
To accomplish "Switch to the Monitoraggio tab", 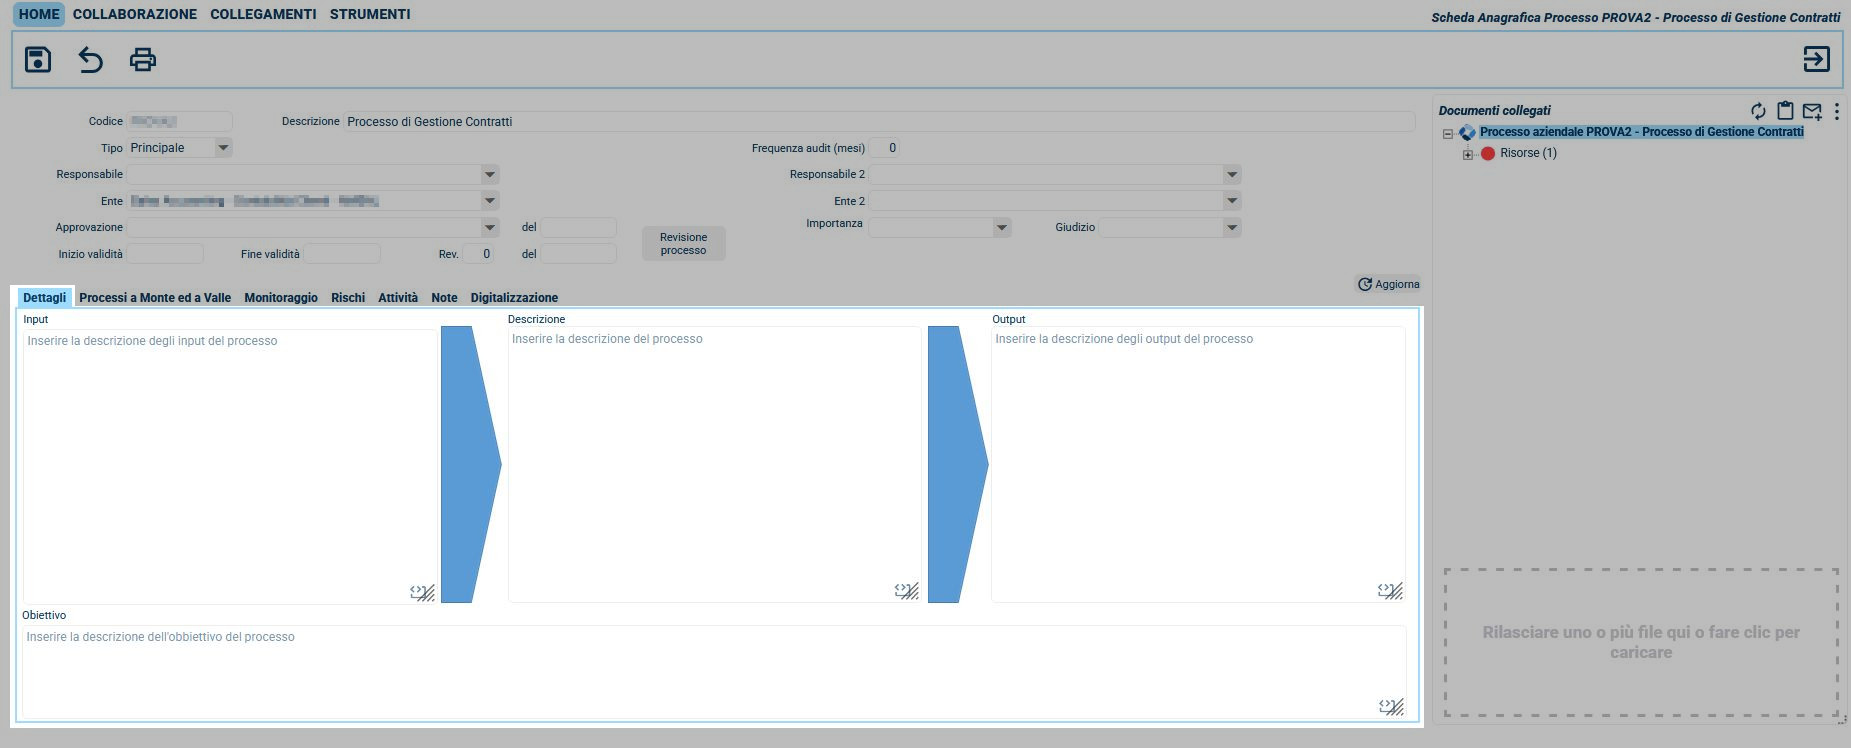I will click(x=280, y=298).
